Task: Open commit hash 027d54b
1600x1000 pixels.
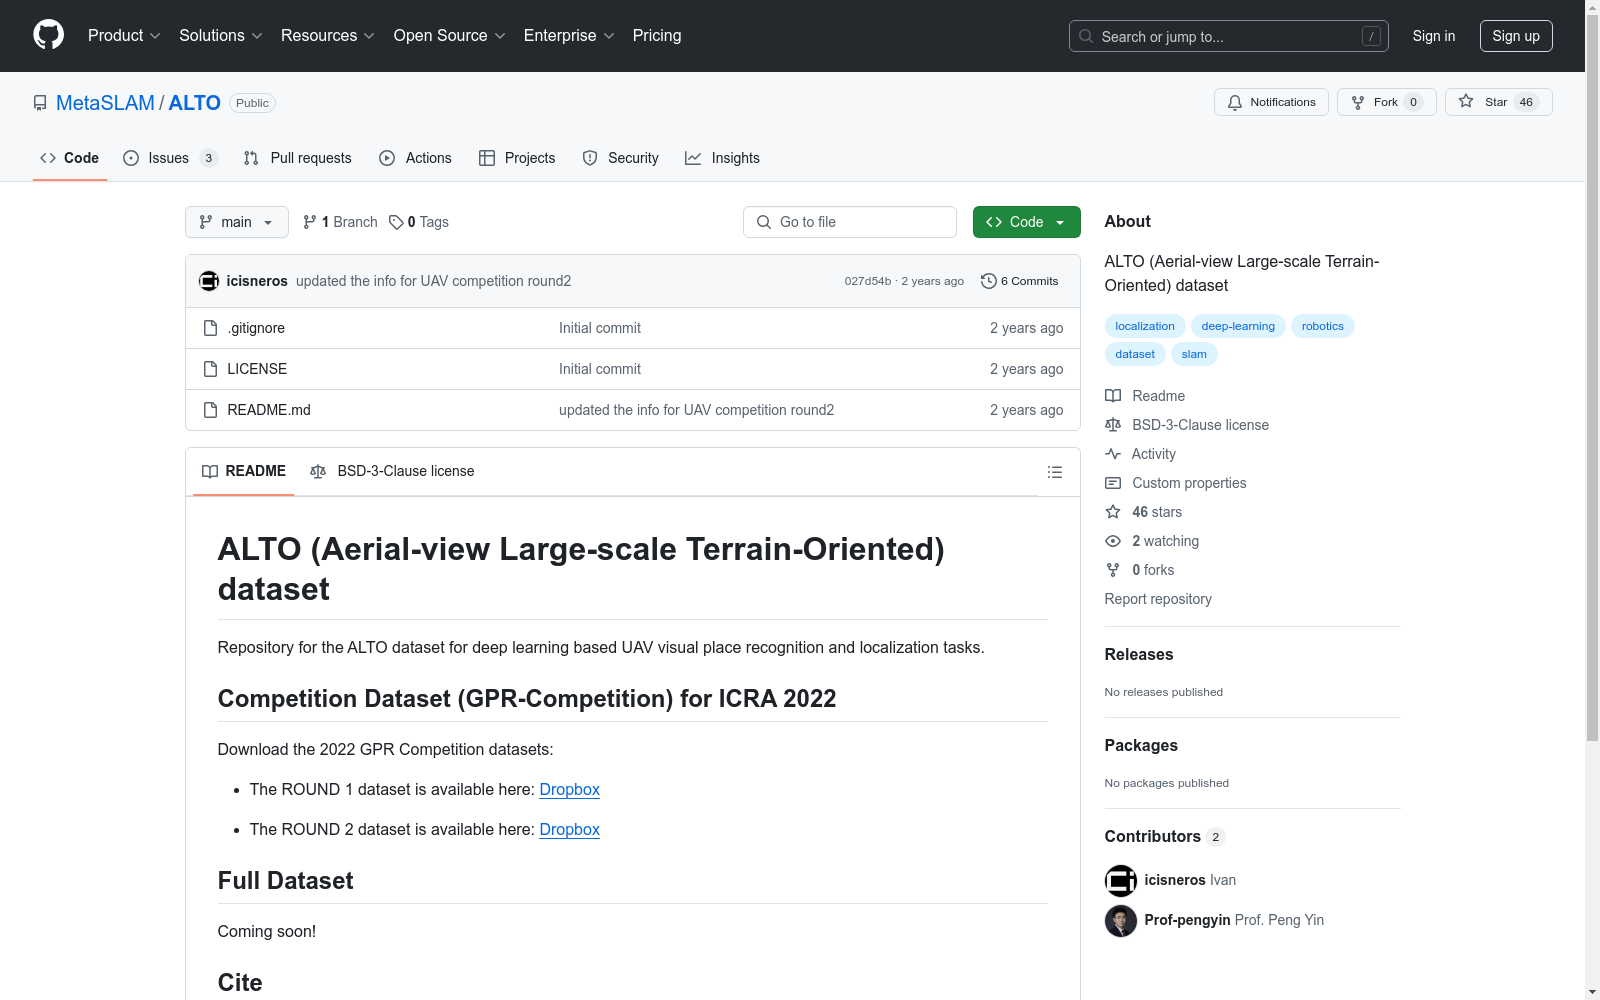Action: click(x=867, y=281)
